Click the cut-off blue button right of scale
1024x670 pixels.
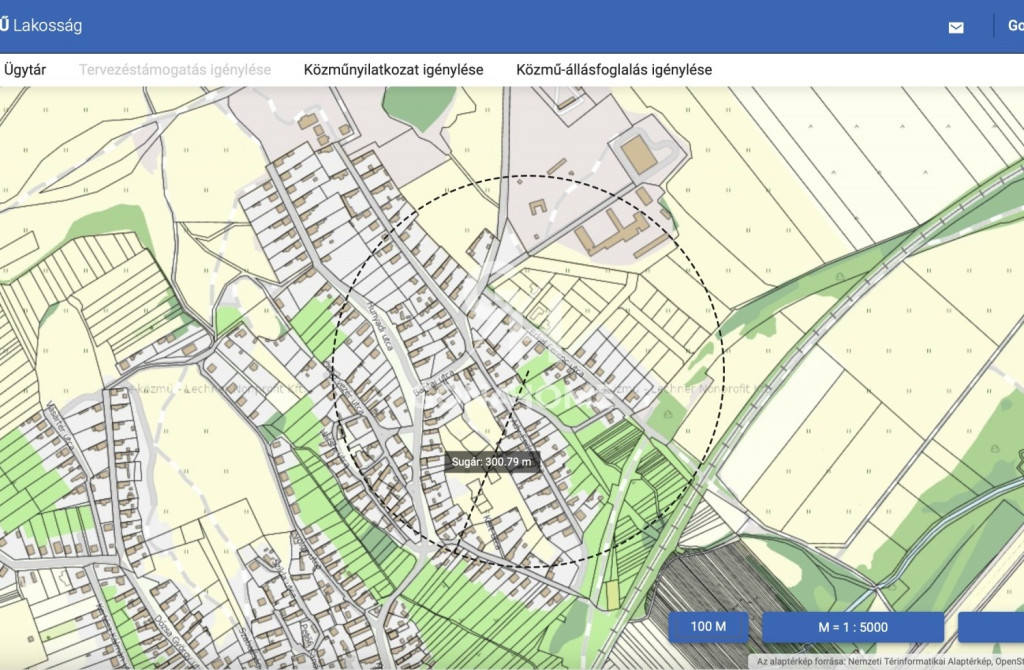click(x=990, y=627)
